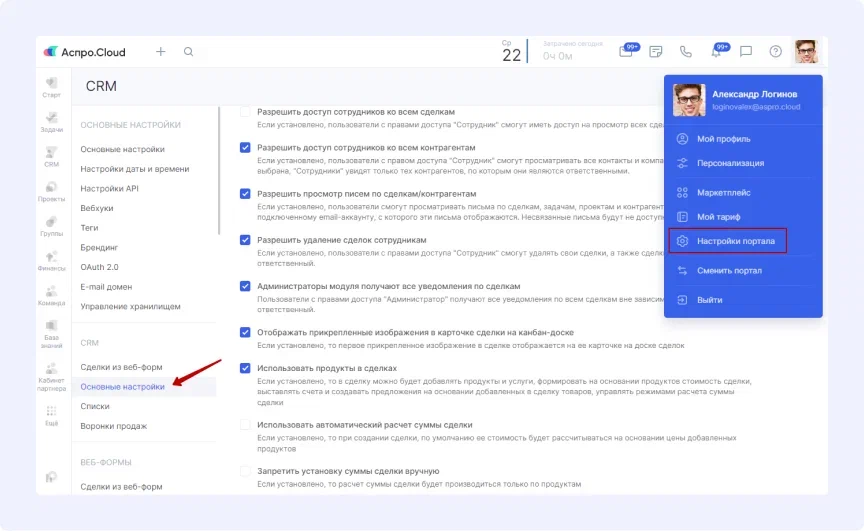Open База знаний in the left sidebar
This screenshot has height=531, width=864.
[51, 332]
